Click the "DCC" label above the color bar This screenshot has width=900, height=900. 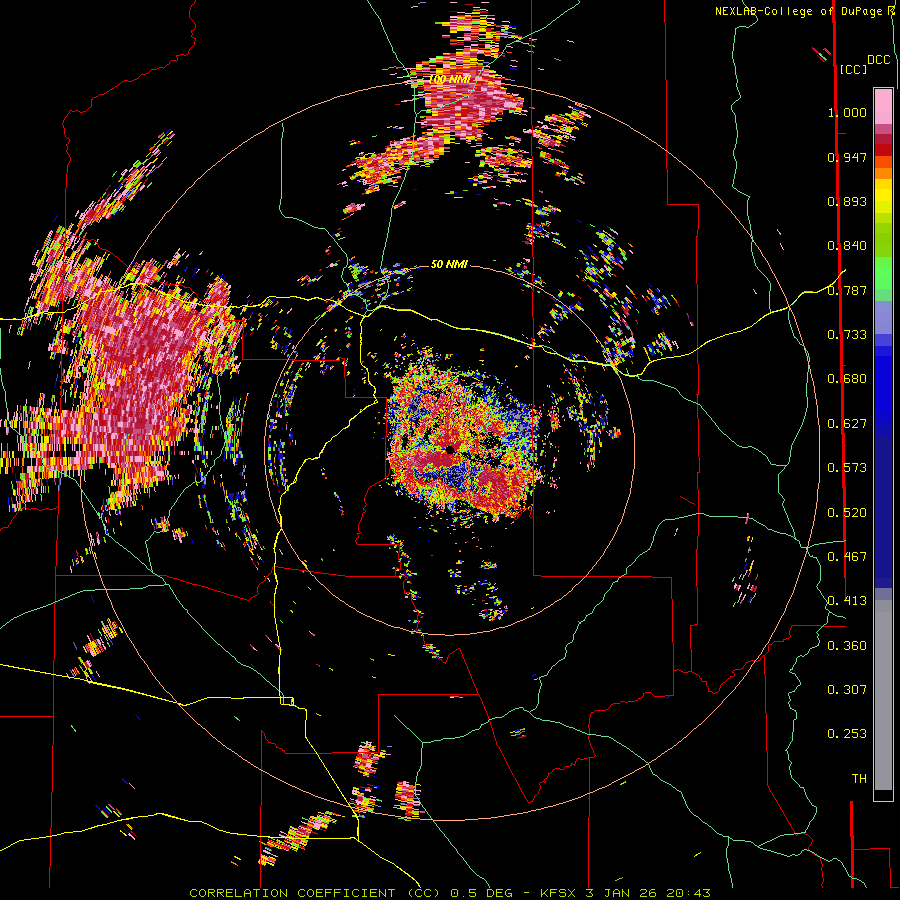pos(878,60)
